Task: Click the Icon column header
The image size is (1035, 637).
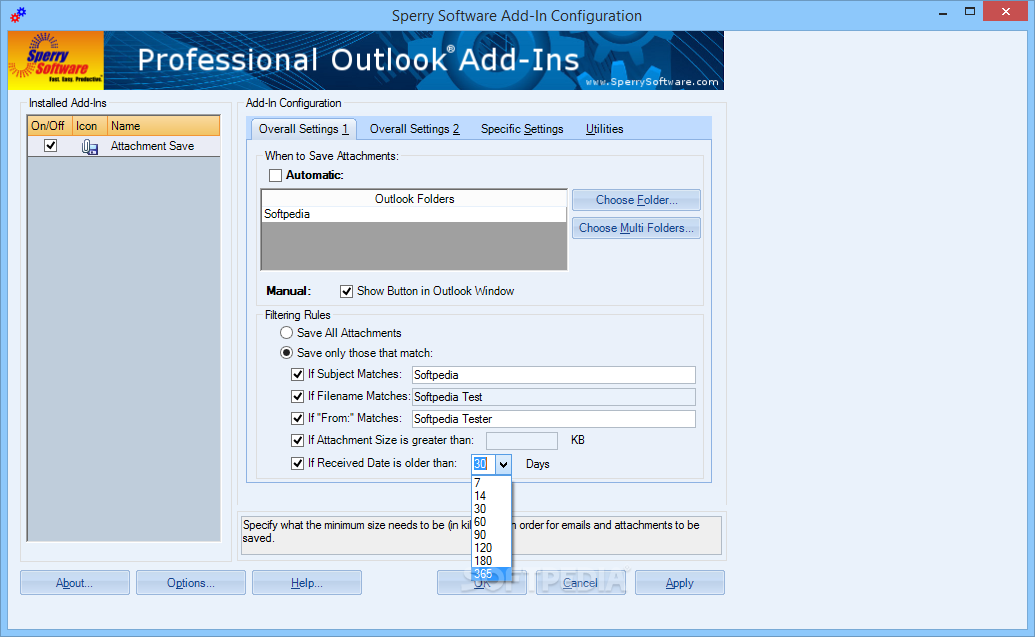Action: coord(89,126)
